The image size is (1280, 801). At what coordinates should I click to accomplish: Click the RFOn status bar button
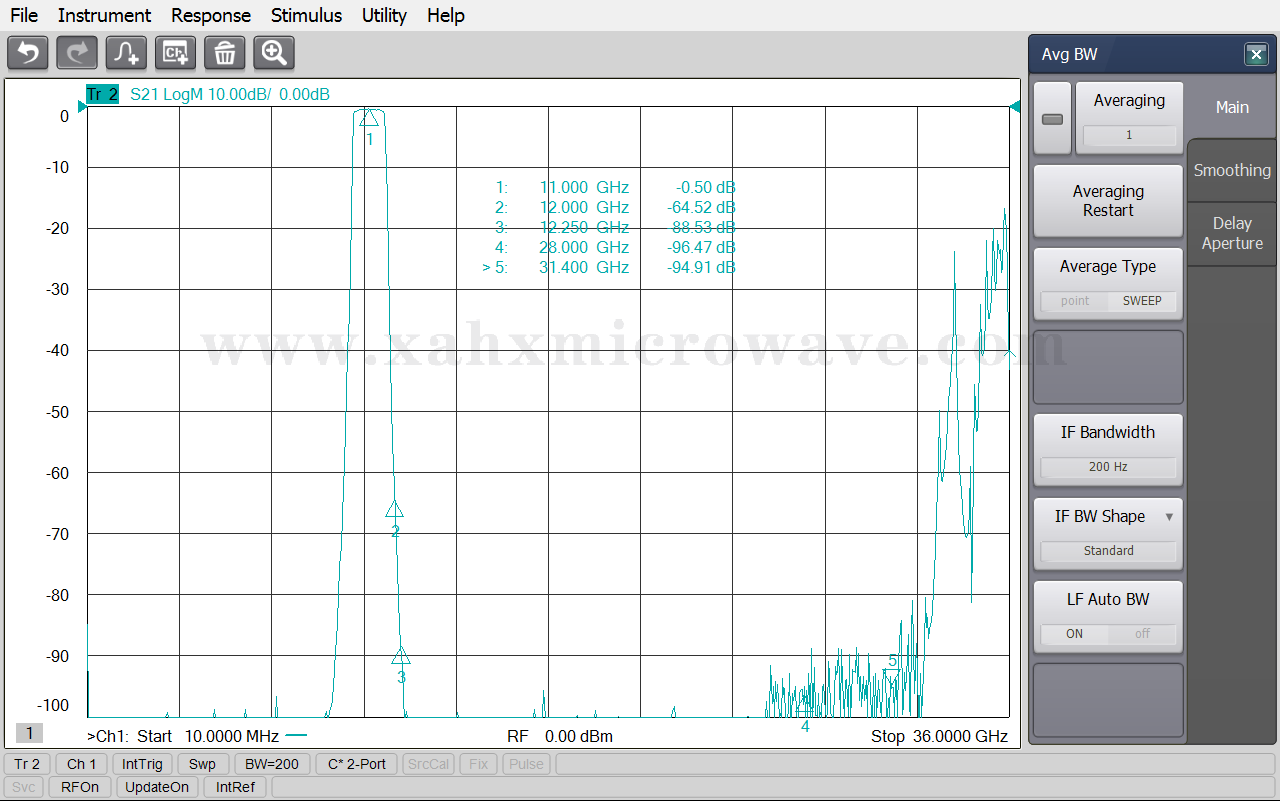(80, 787)
